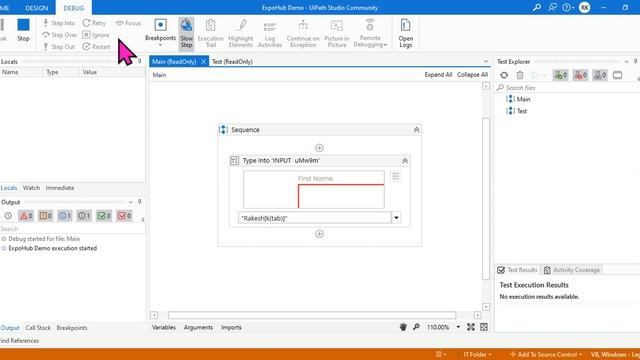The image size is (640, 360).
Task: Open the help menu icon
Action: 567,7
